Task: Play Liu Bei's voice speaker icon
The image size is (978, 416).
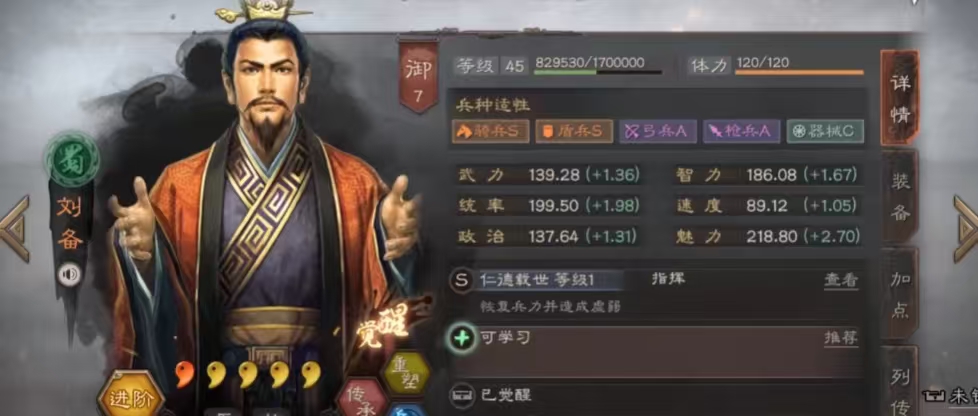Action: [69, 274]
